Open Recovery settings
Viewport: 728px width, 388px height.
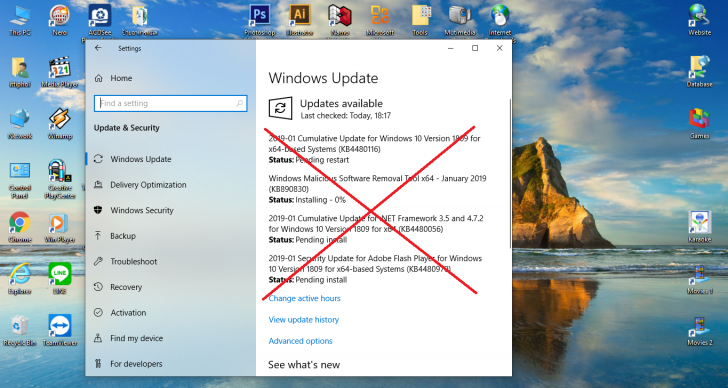pos(170,287)
